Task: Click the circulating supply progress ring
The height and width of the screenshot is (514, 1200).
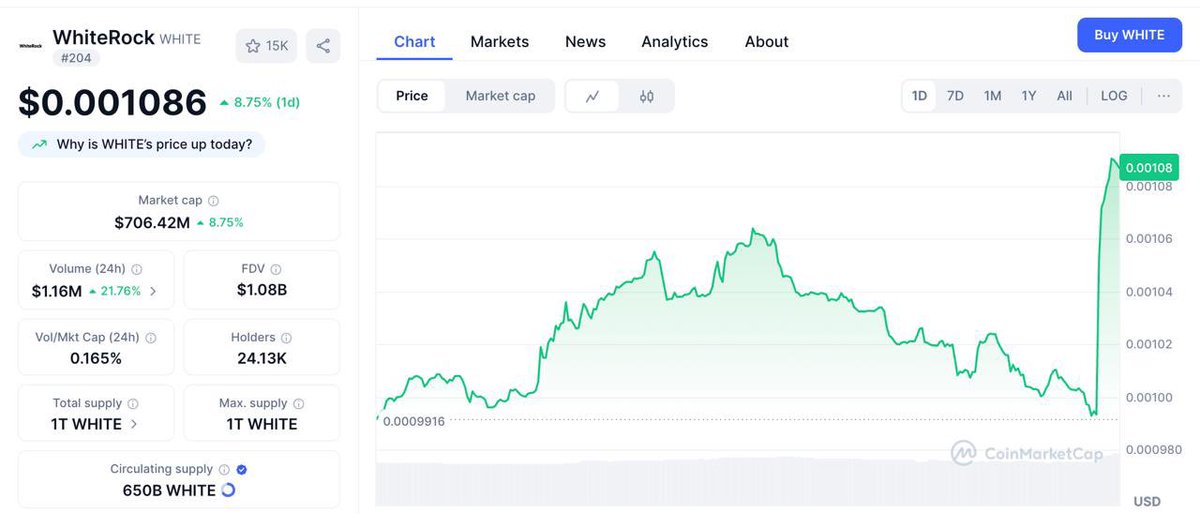Action: (227, 490)
